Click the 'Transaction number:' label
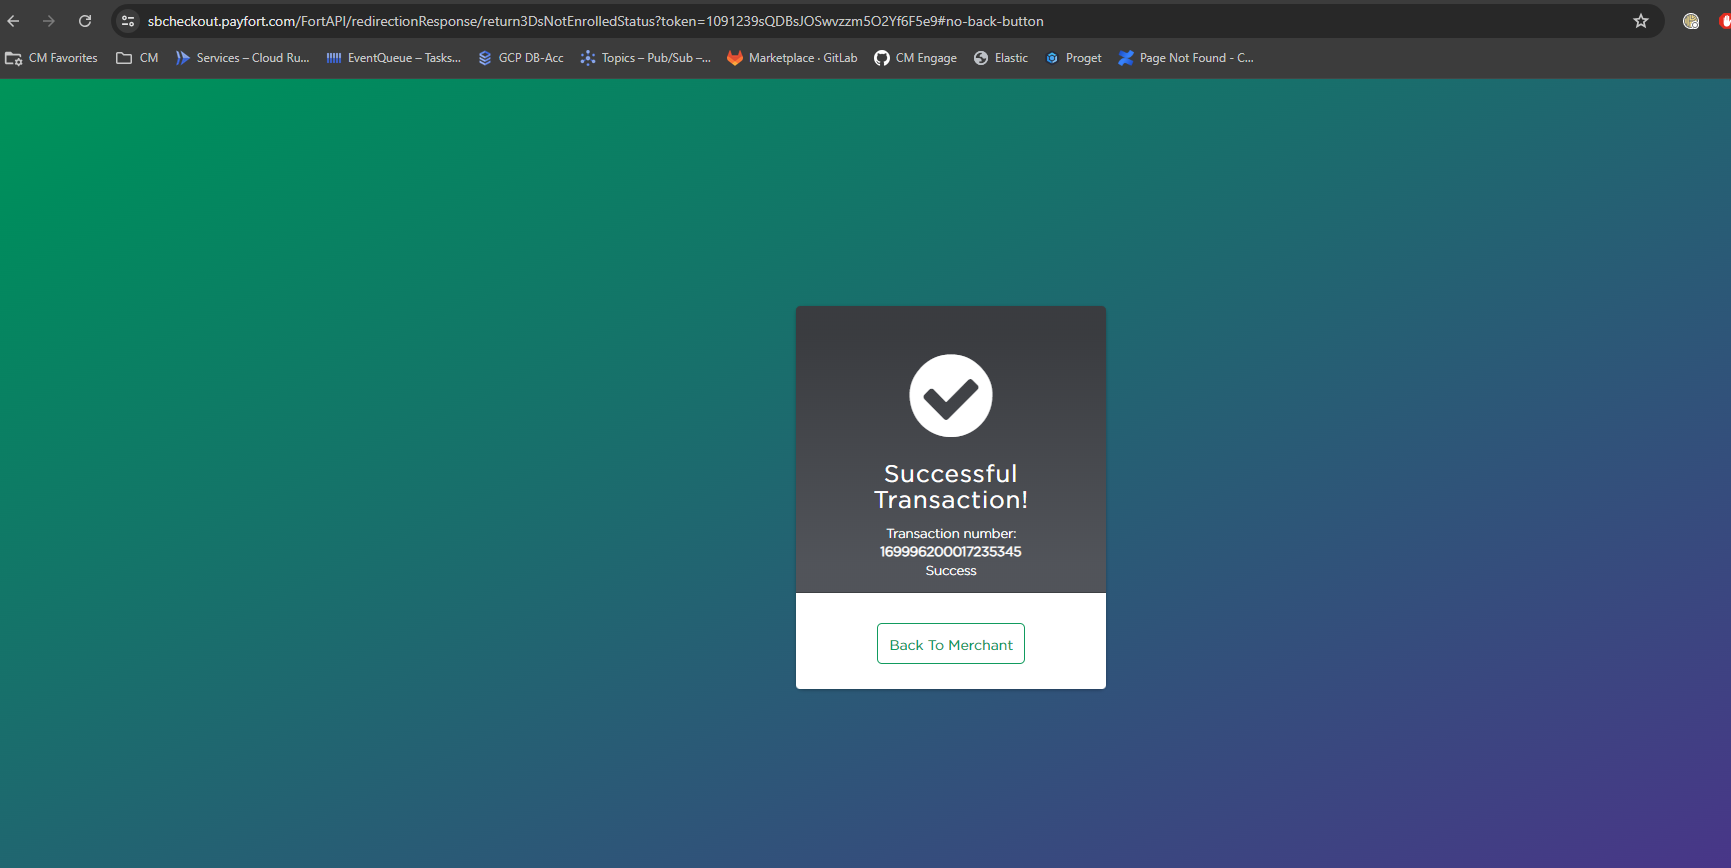The image size is (1731, 868). (x=951, y=534)
